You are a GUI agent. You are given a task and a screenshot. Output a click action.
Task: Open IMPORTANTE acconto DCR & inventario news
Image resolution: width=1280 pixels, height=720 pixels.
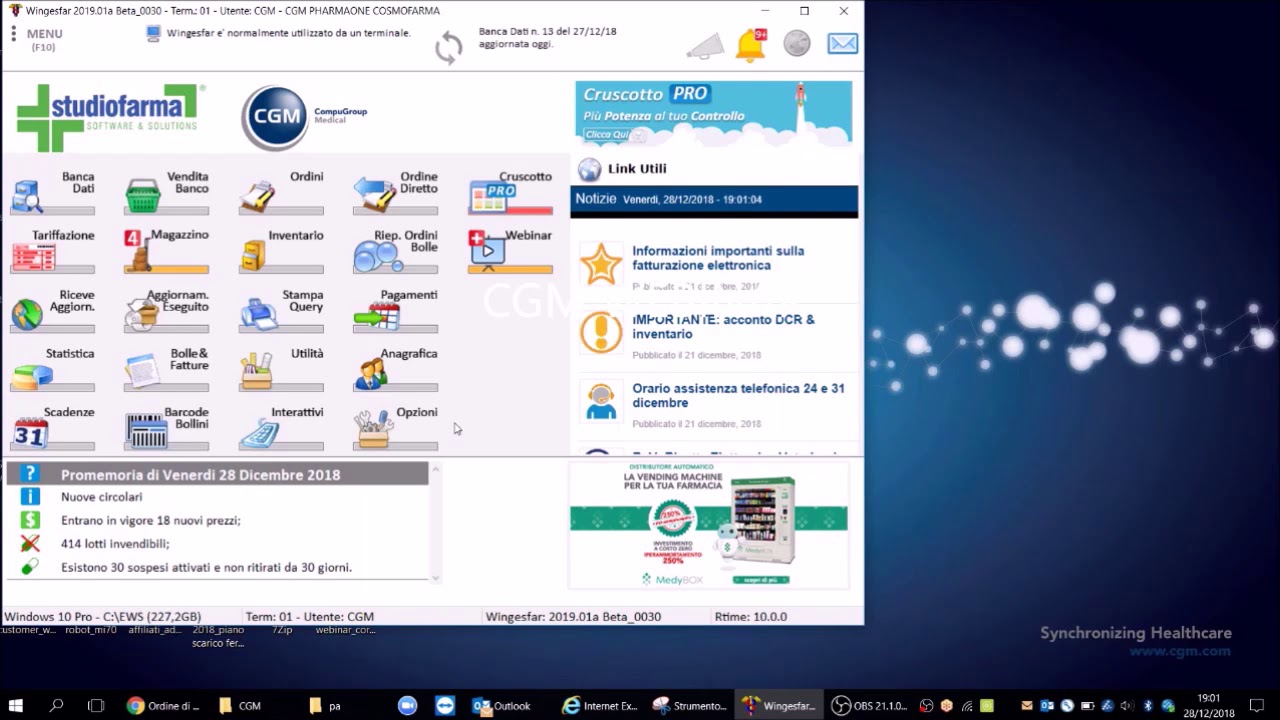tap(723, 327)
